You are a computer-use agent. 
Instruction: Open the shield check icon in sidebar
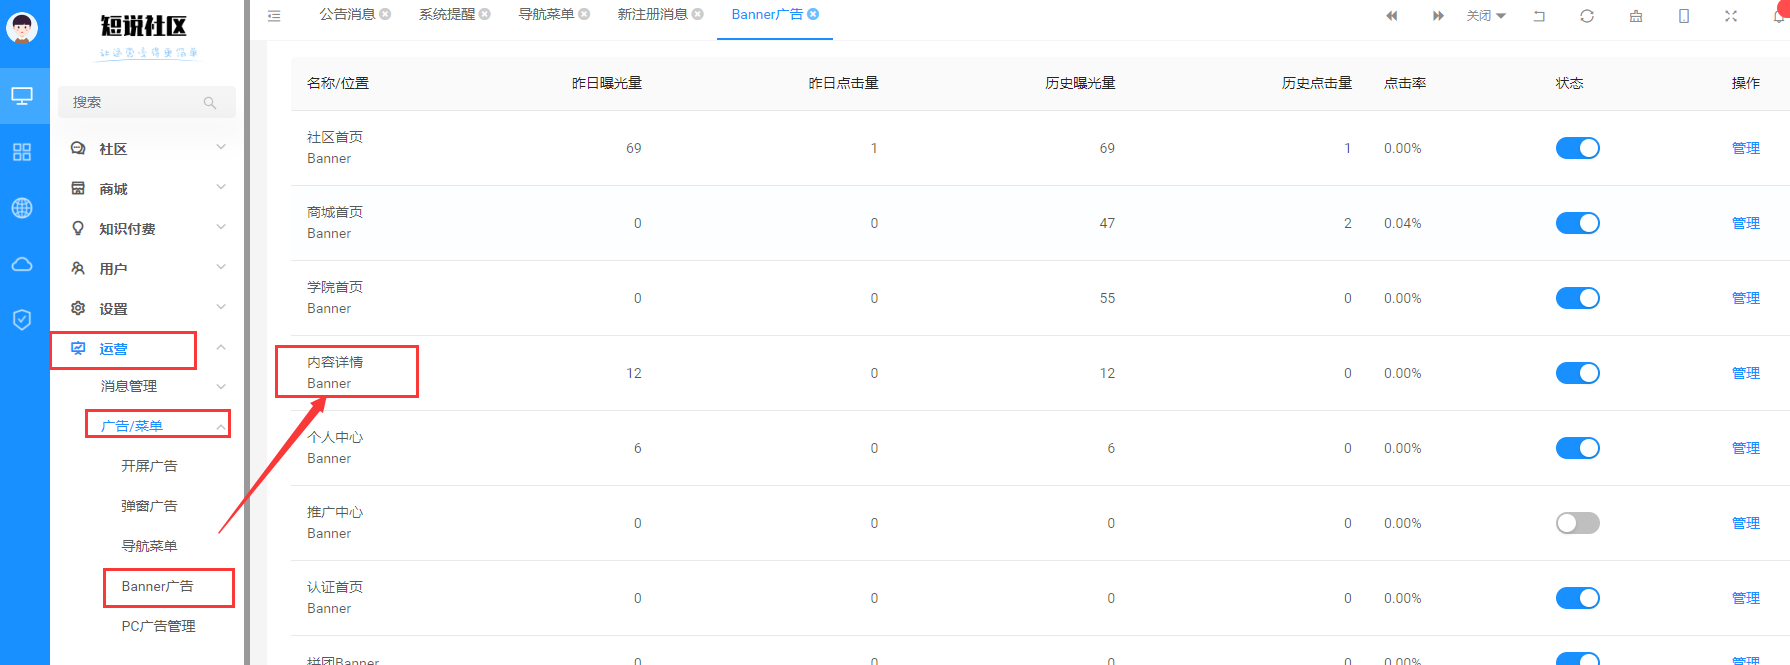coord(22,320)
